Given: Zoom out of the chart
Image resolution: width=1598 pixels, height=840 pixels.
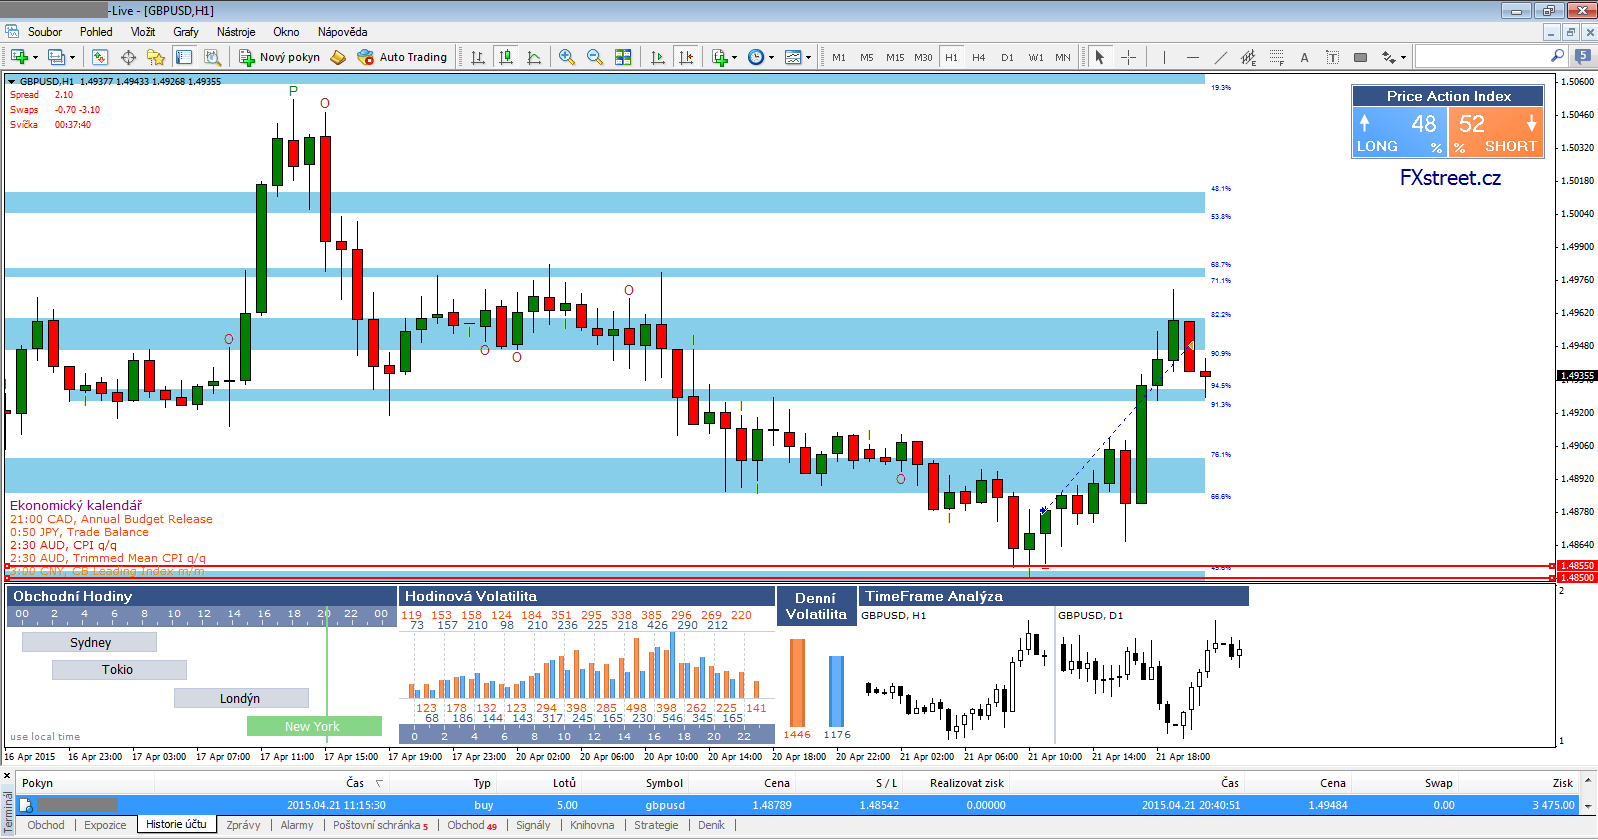Looking at the screenshot, I should tap(595, 57).
